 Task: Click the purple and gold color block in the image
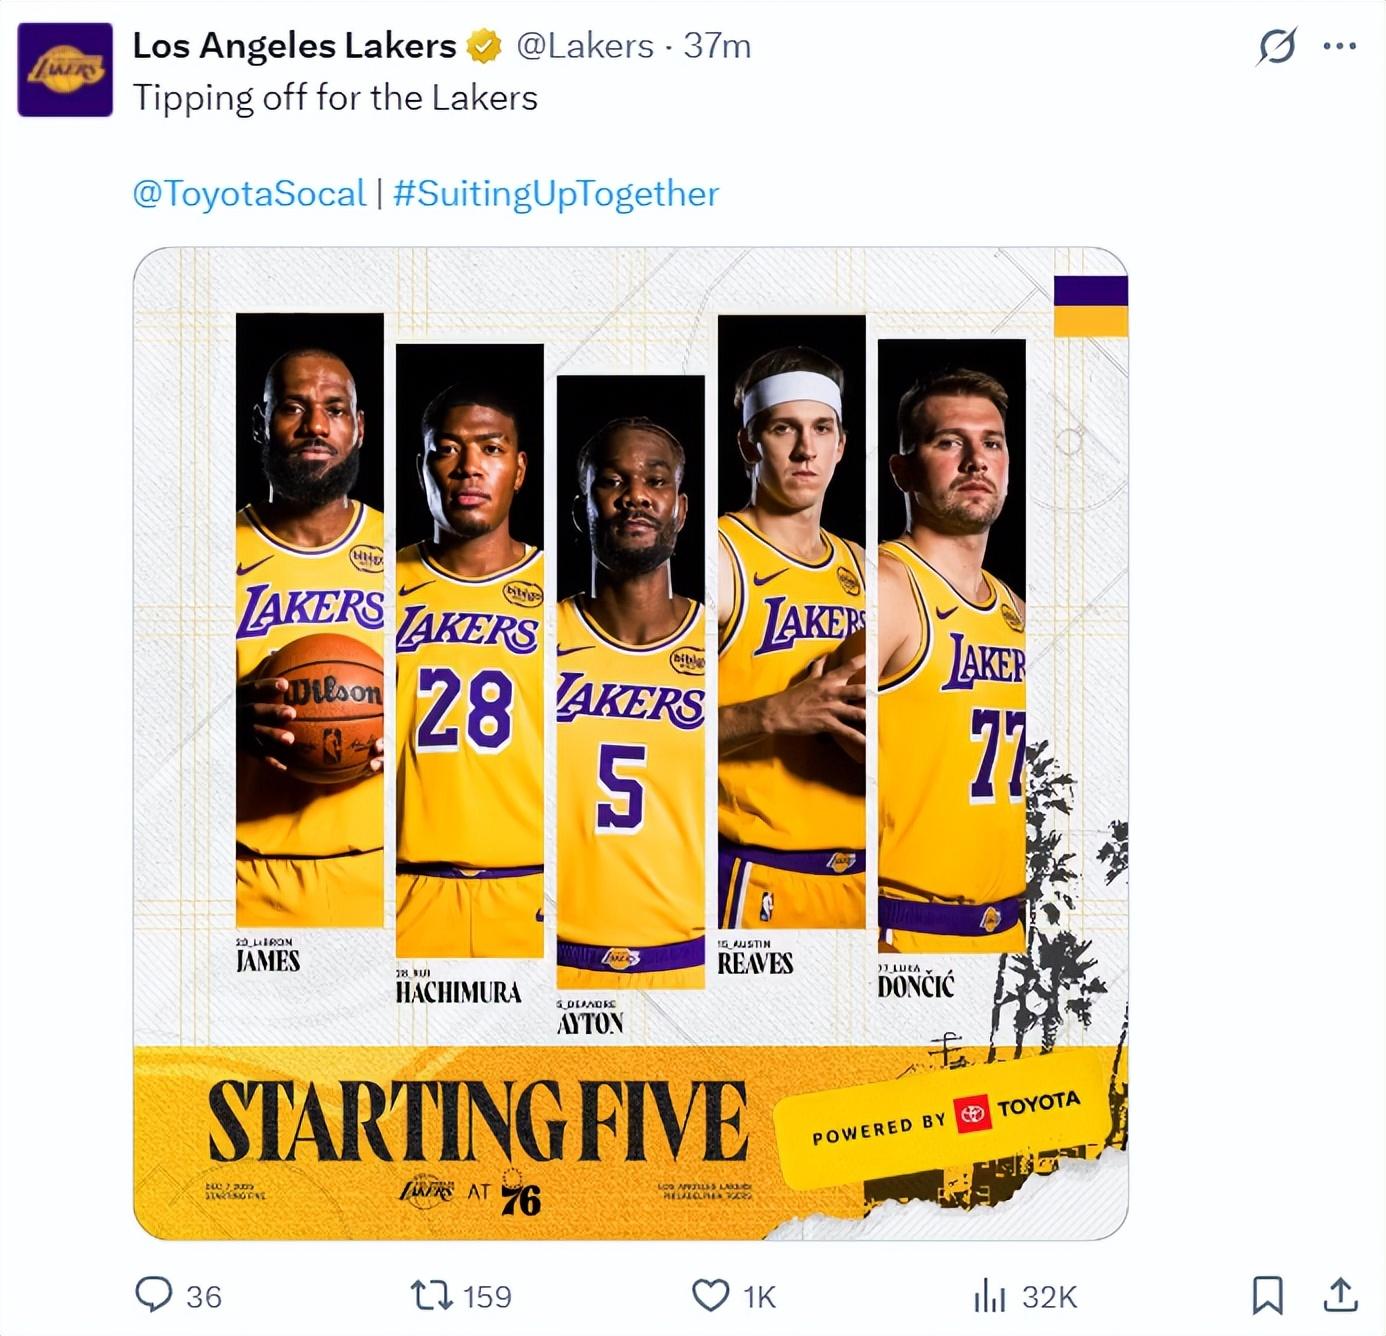(1090, 306)
